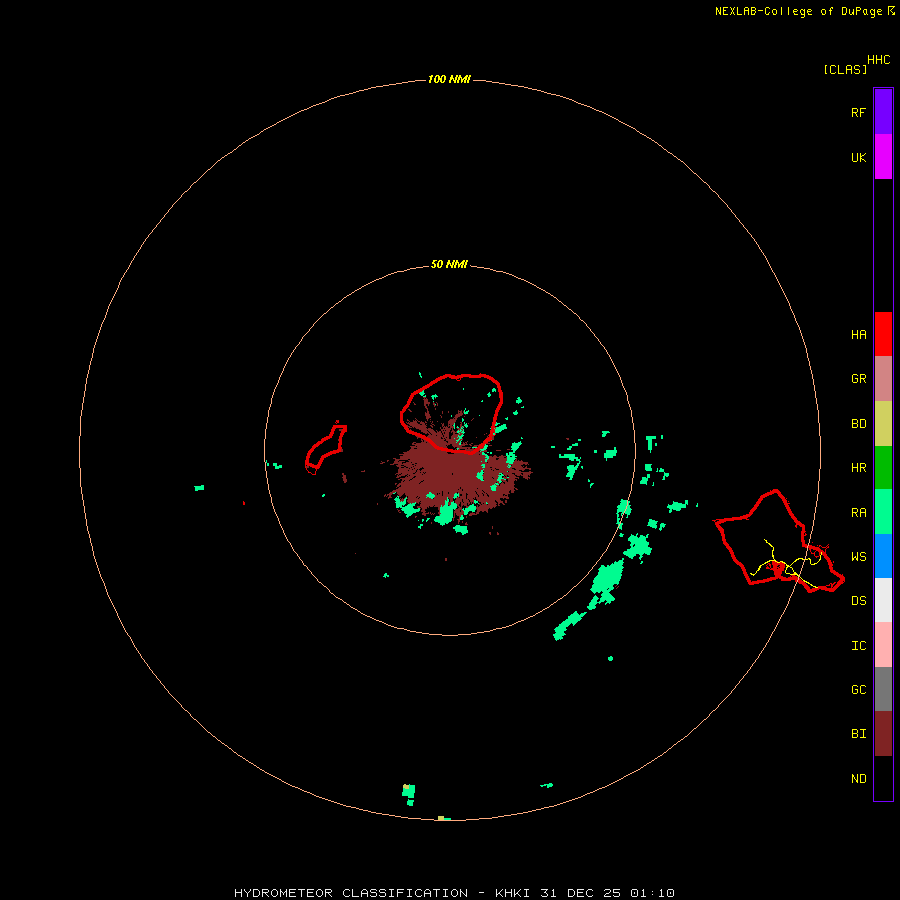Click the RF purple legend swatch
Screen dimensions: 900x900
883,112
